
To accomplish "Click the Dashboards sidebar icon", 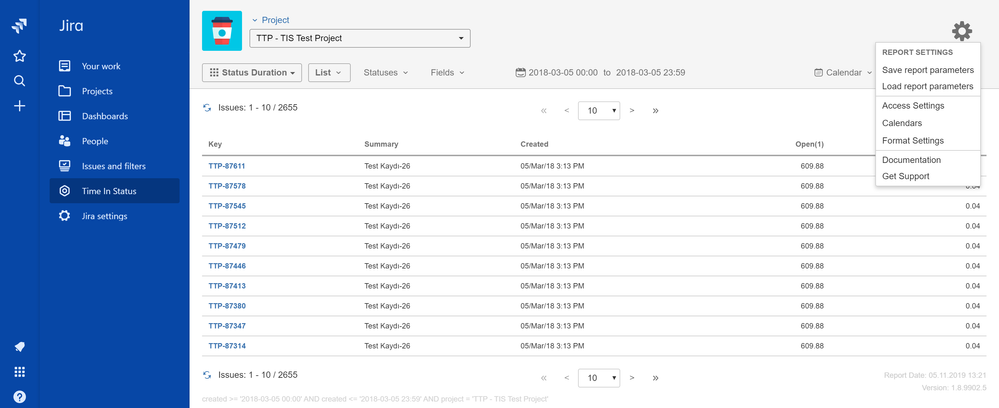I will pyautogui.click(x=64, y=116).
